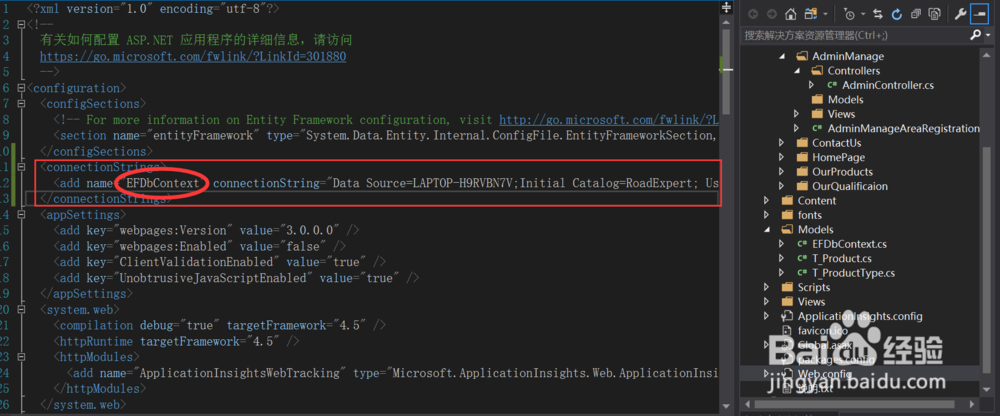
Task: Click the Home icon in Solution Explorer toolbar
Action: 791,14
